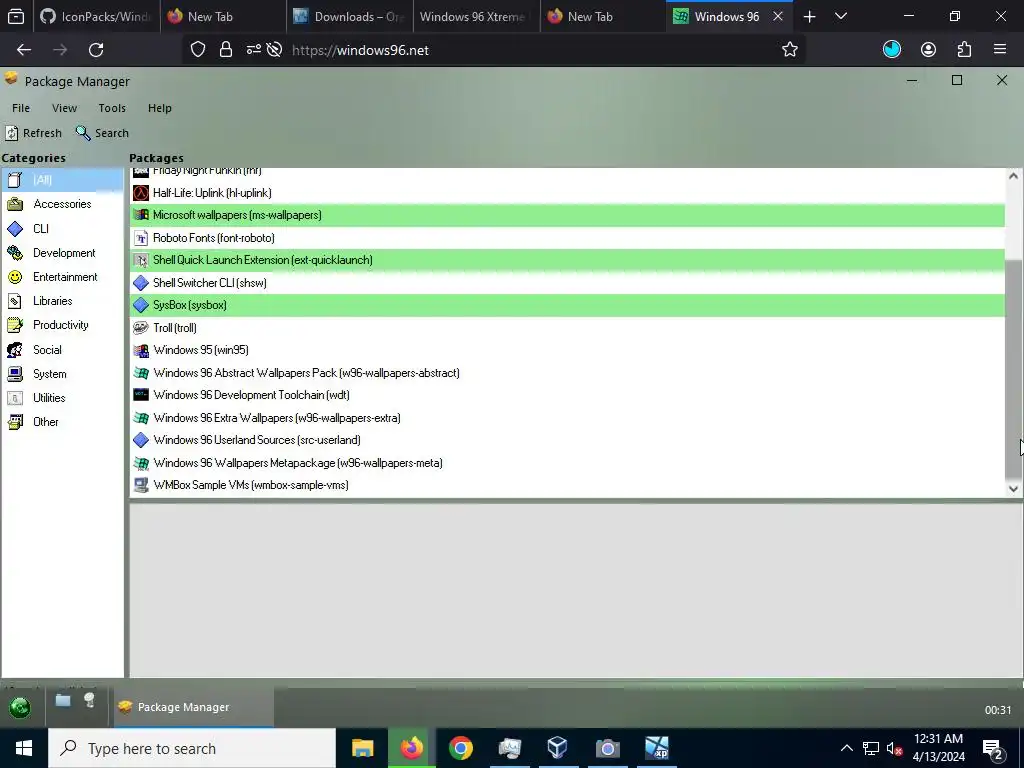Image resolution: width=1024 pixels, height=768 pixels.
Task: Select the Social category icon
Action: [x=15, y=350]
